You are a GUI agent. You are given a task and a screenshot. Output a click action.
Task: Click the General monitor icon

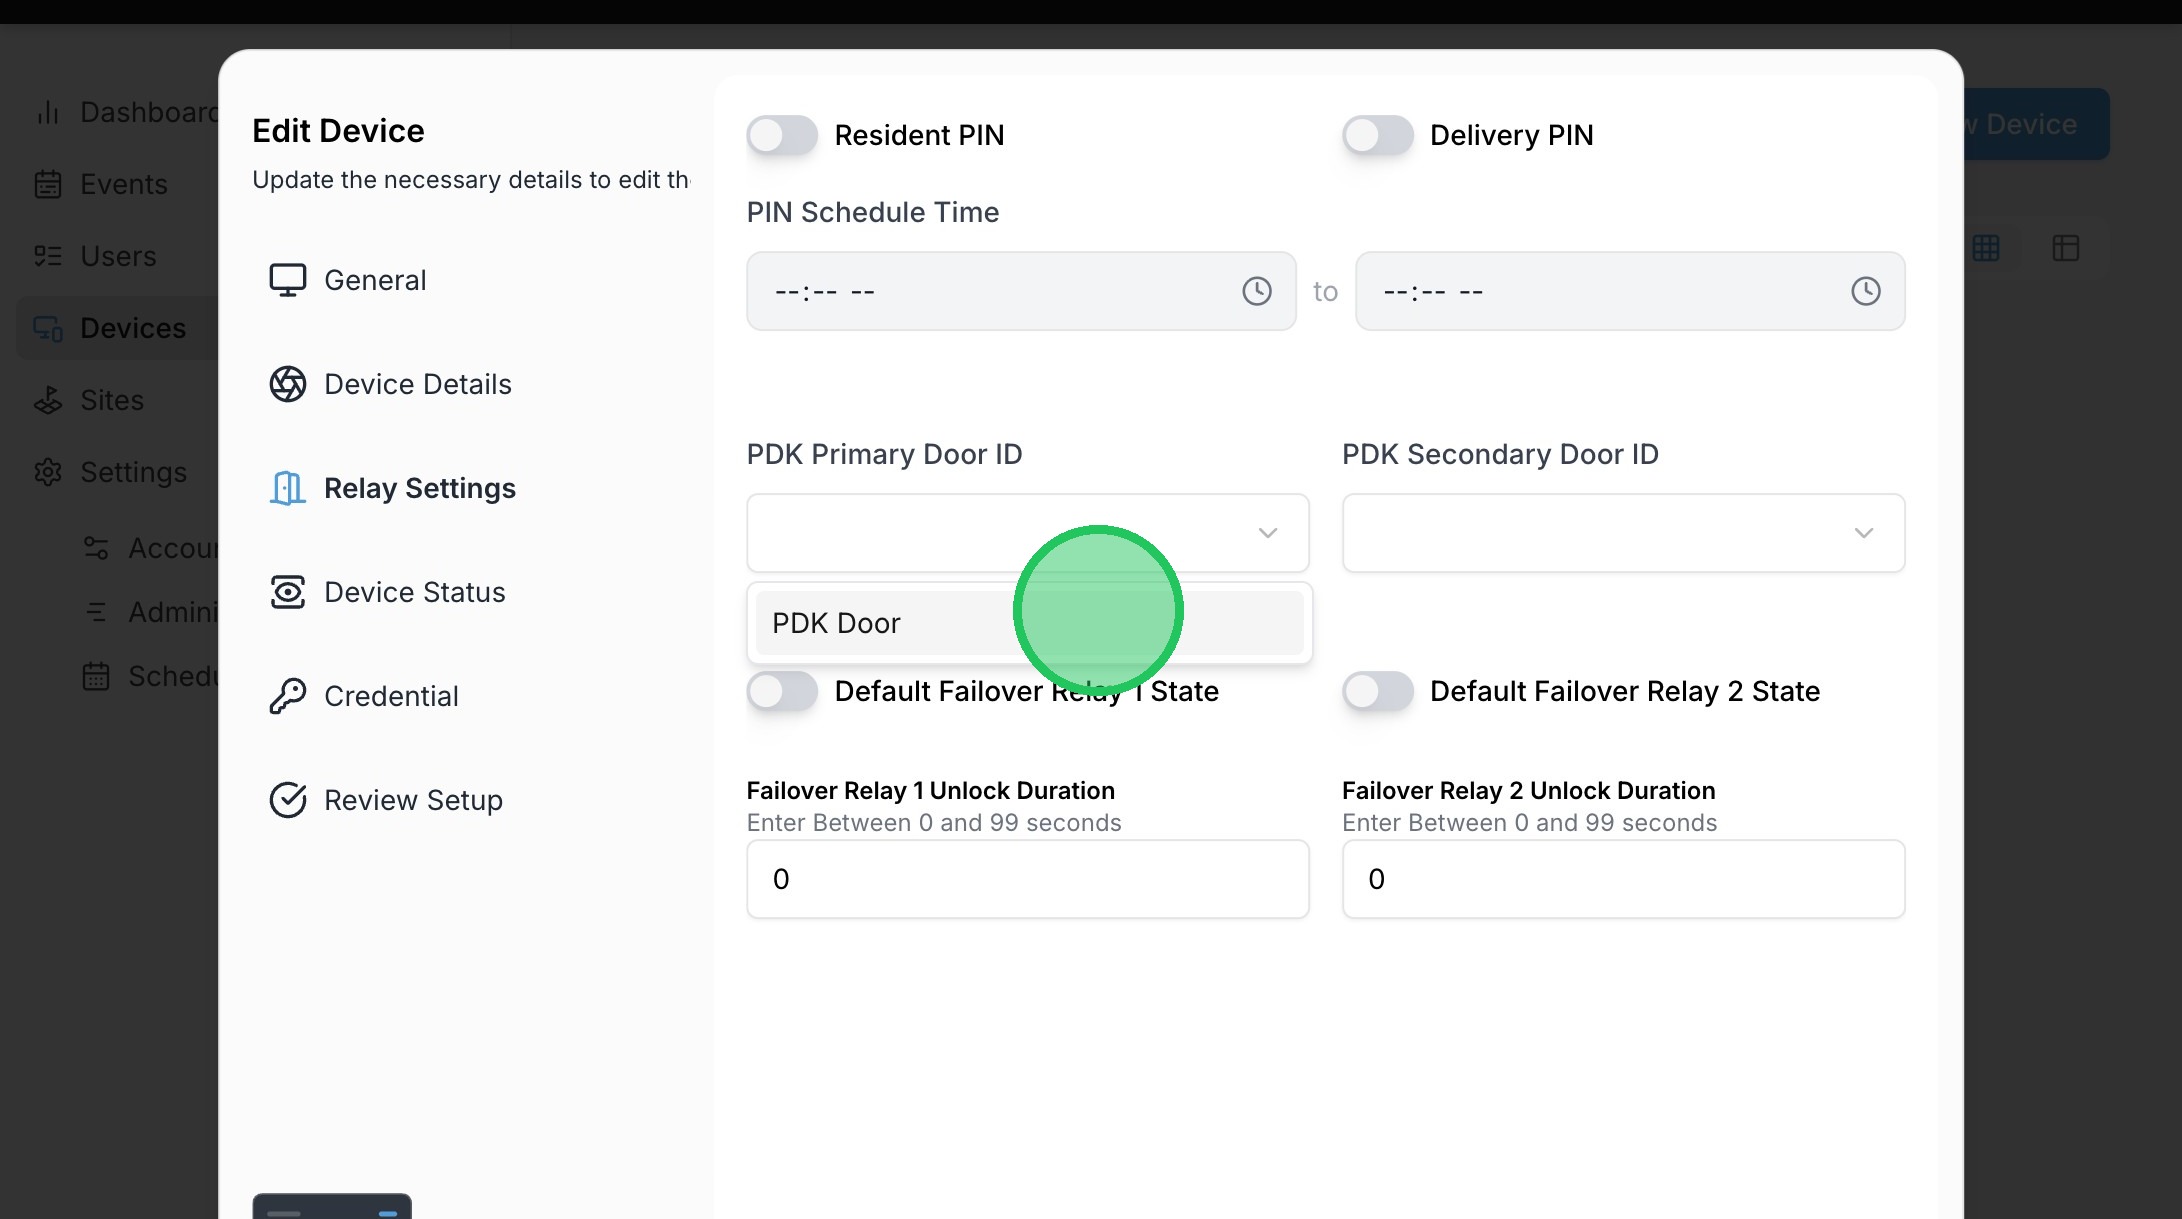click(x=287, y=280)
